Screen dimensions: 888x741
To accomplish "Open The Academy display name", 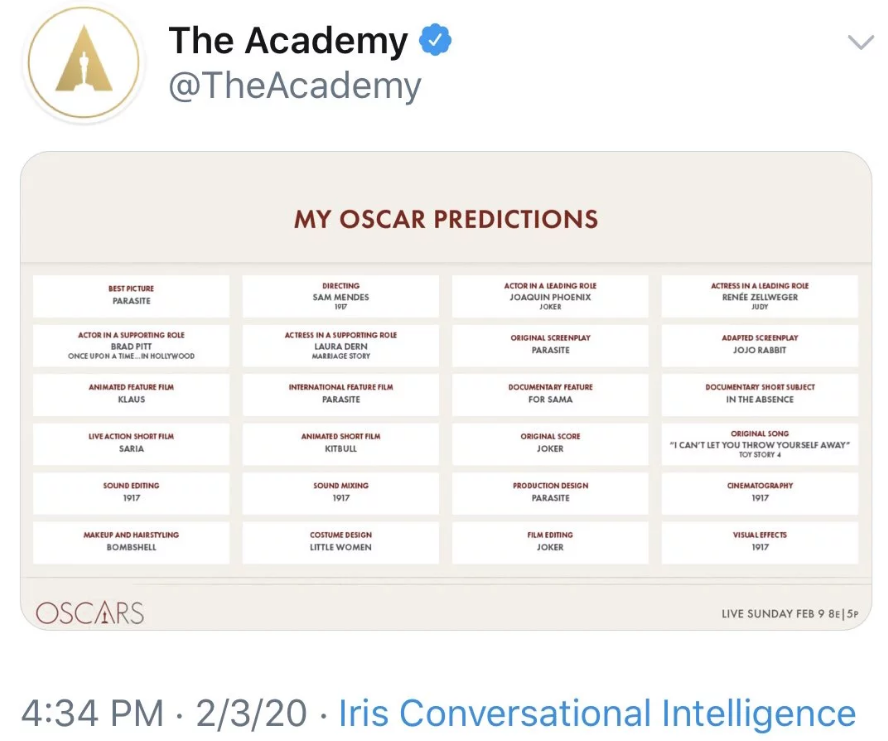I will [288, 40].
